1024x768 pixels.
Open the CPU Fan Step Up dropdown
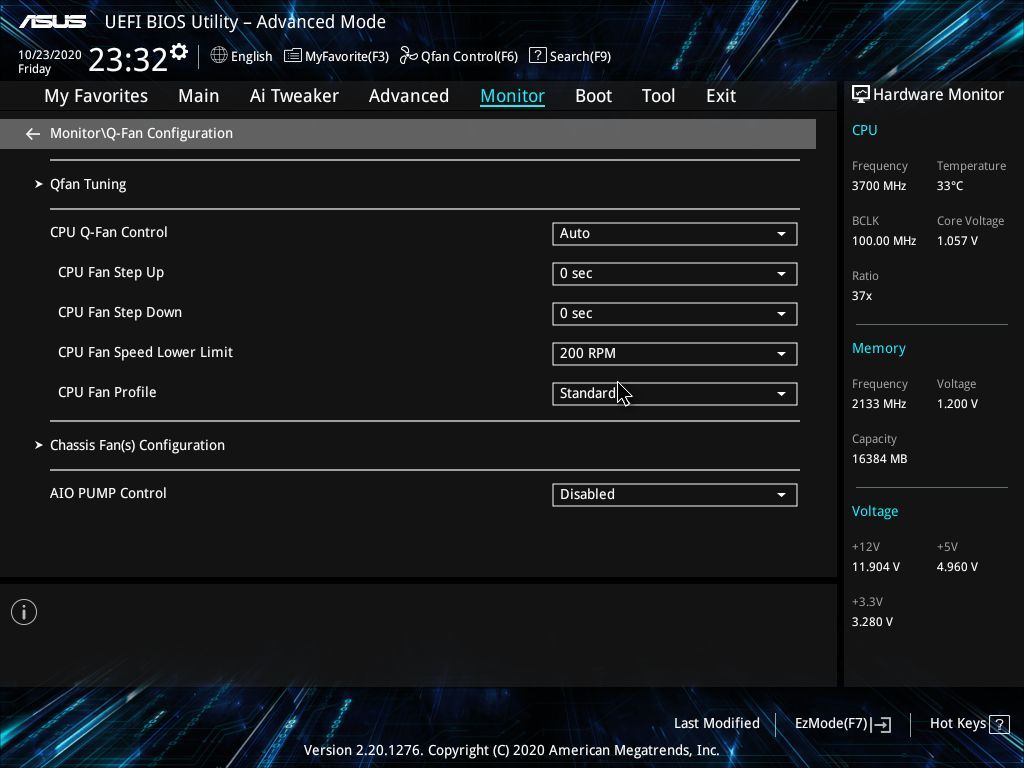coord(675,274)
